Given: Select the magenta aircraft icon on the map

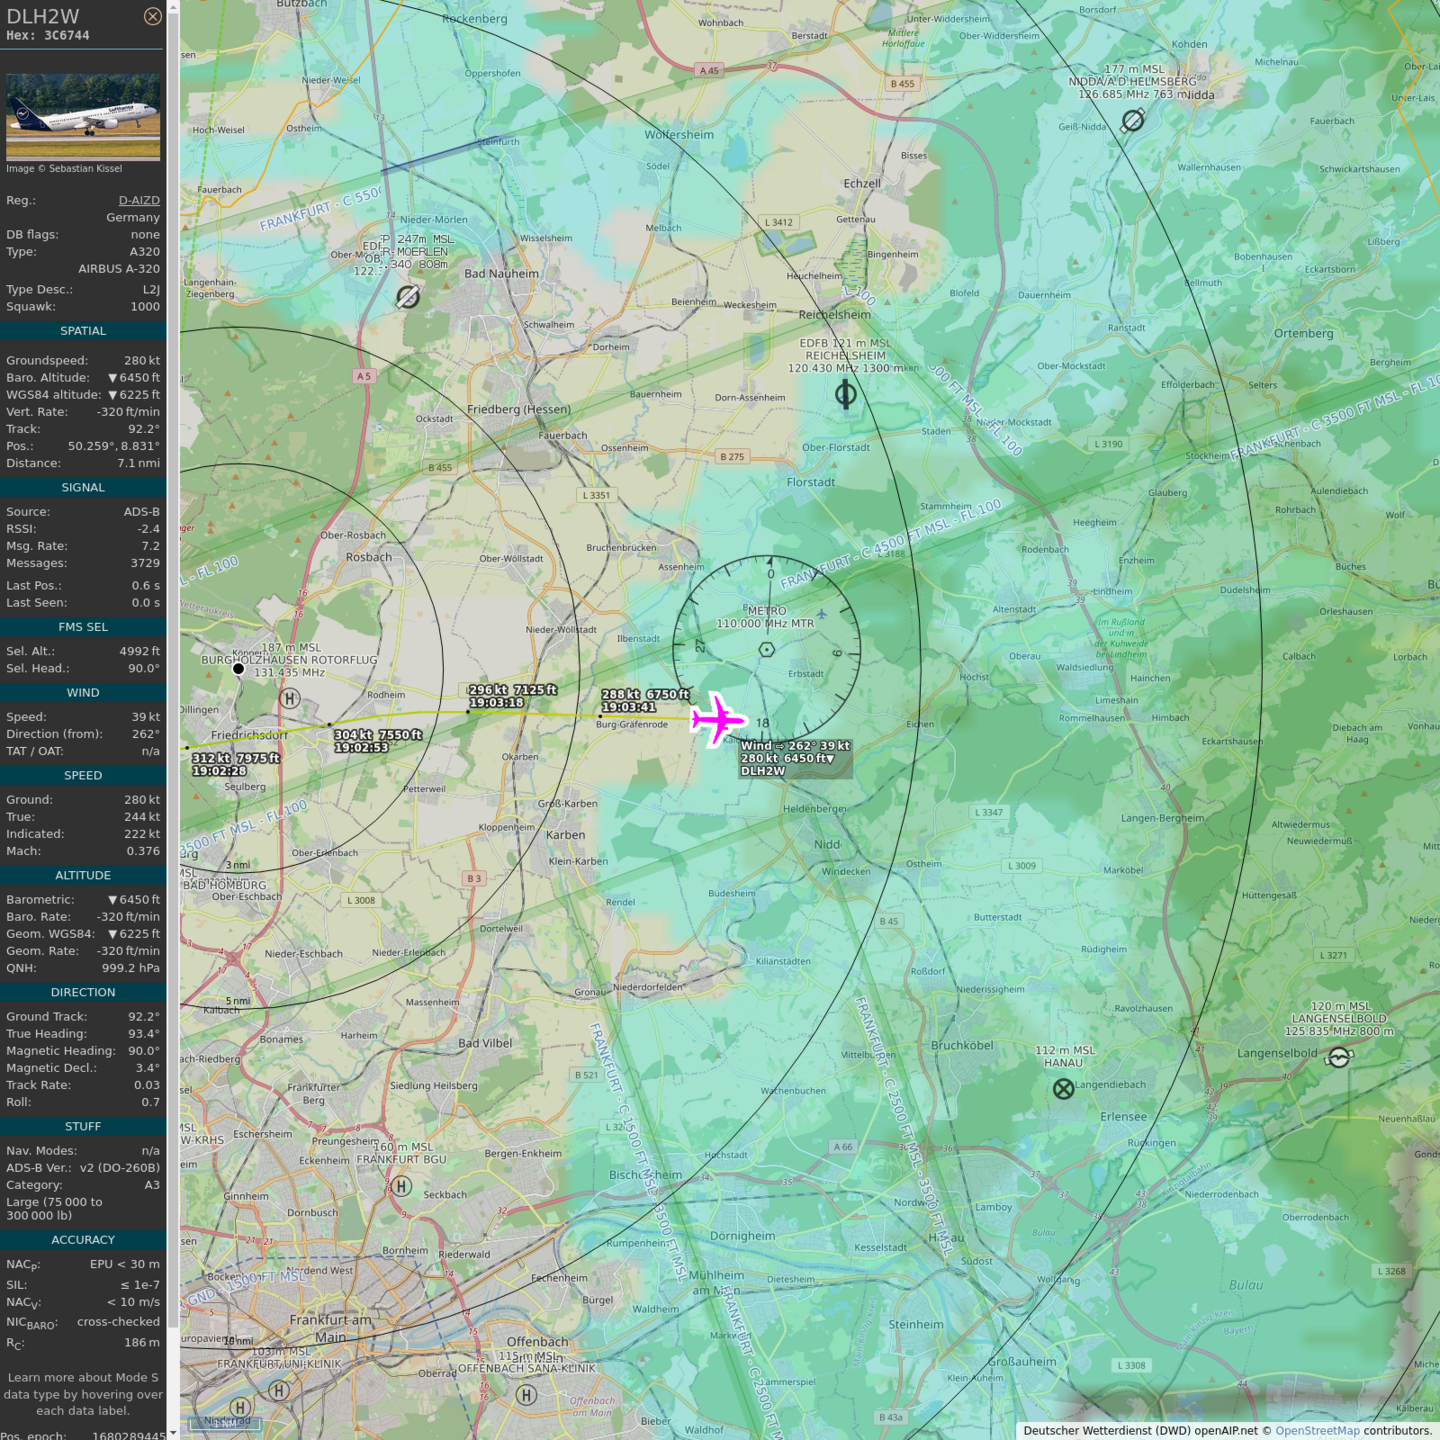Looking at the screenshot, I should (x=717, y=719).
